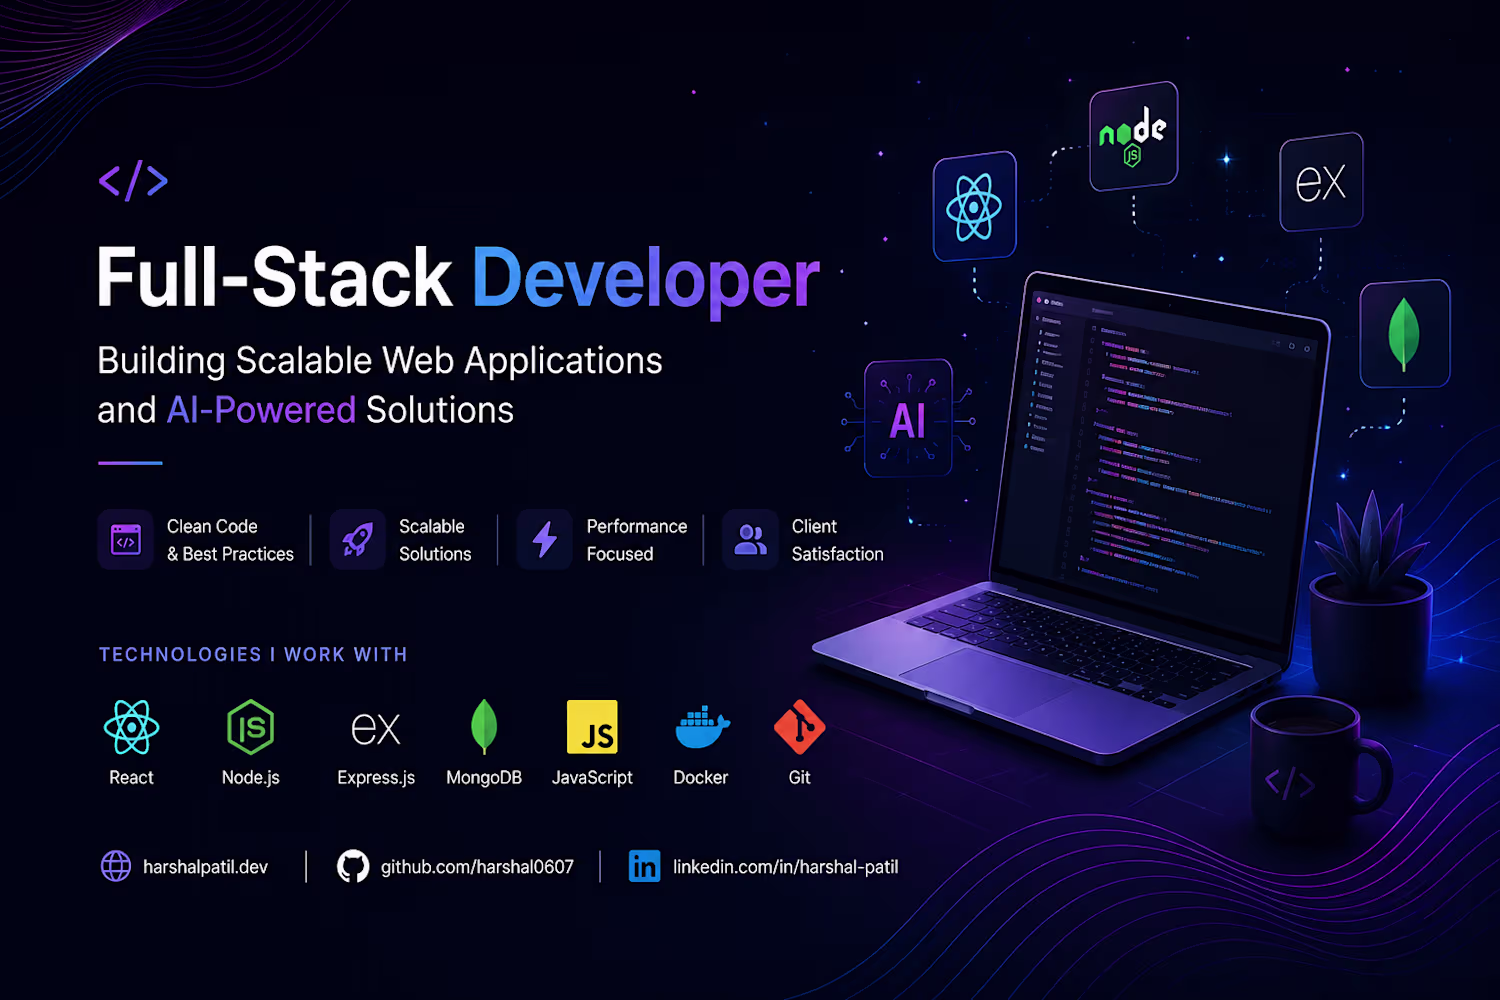Select the "Docker" text label
Image resolution: width=1500 pixels, height=1000 pixels.
pyautogui.click(x=701, y=777)
